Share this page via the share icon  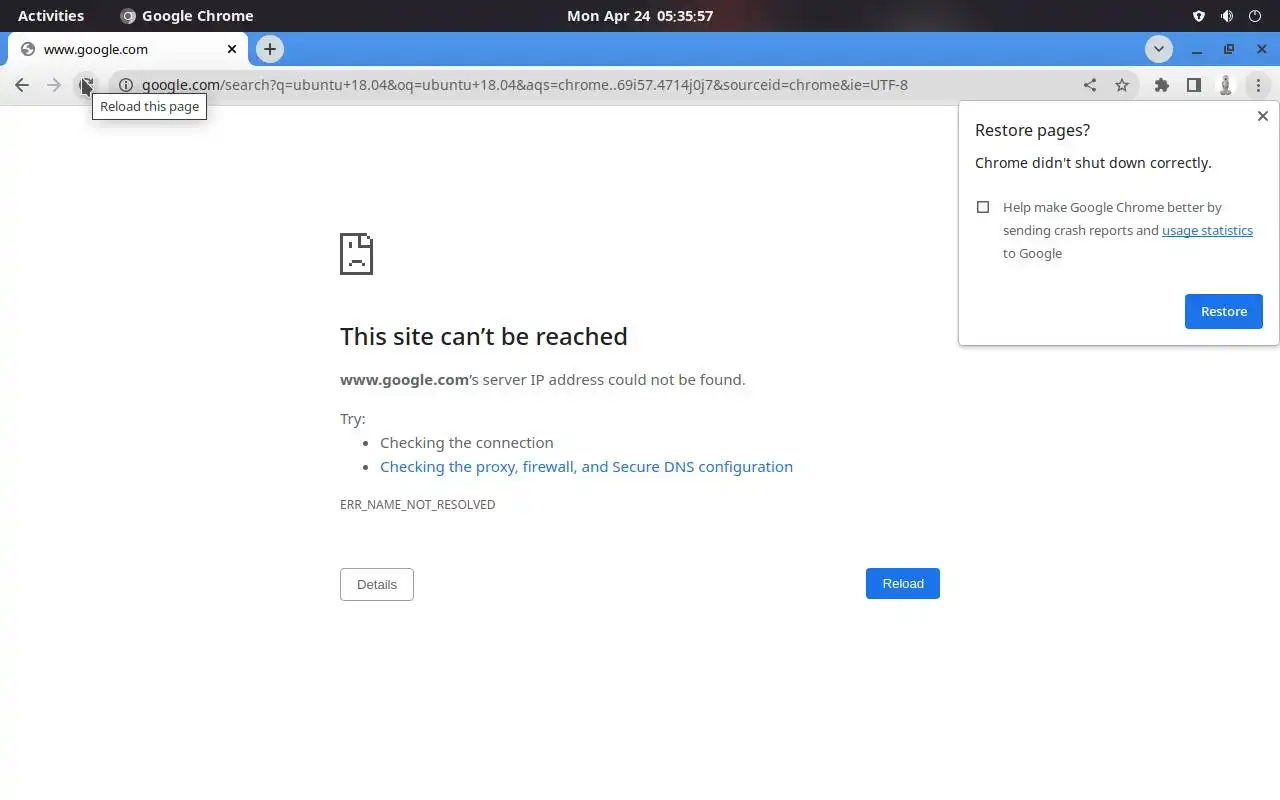point(1090,85)
